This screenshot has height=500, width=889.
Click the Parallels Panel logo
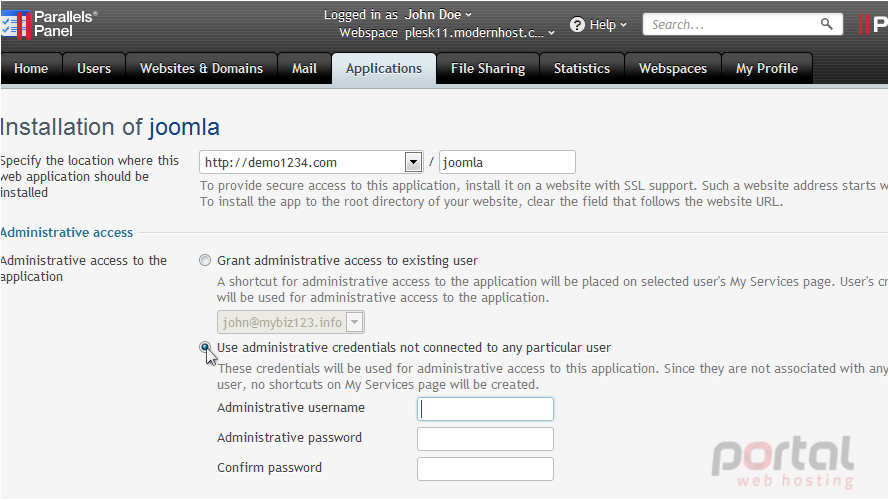pyautogui.click(x=49, y=24)
